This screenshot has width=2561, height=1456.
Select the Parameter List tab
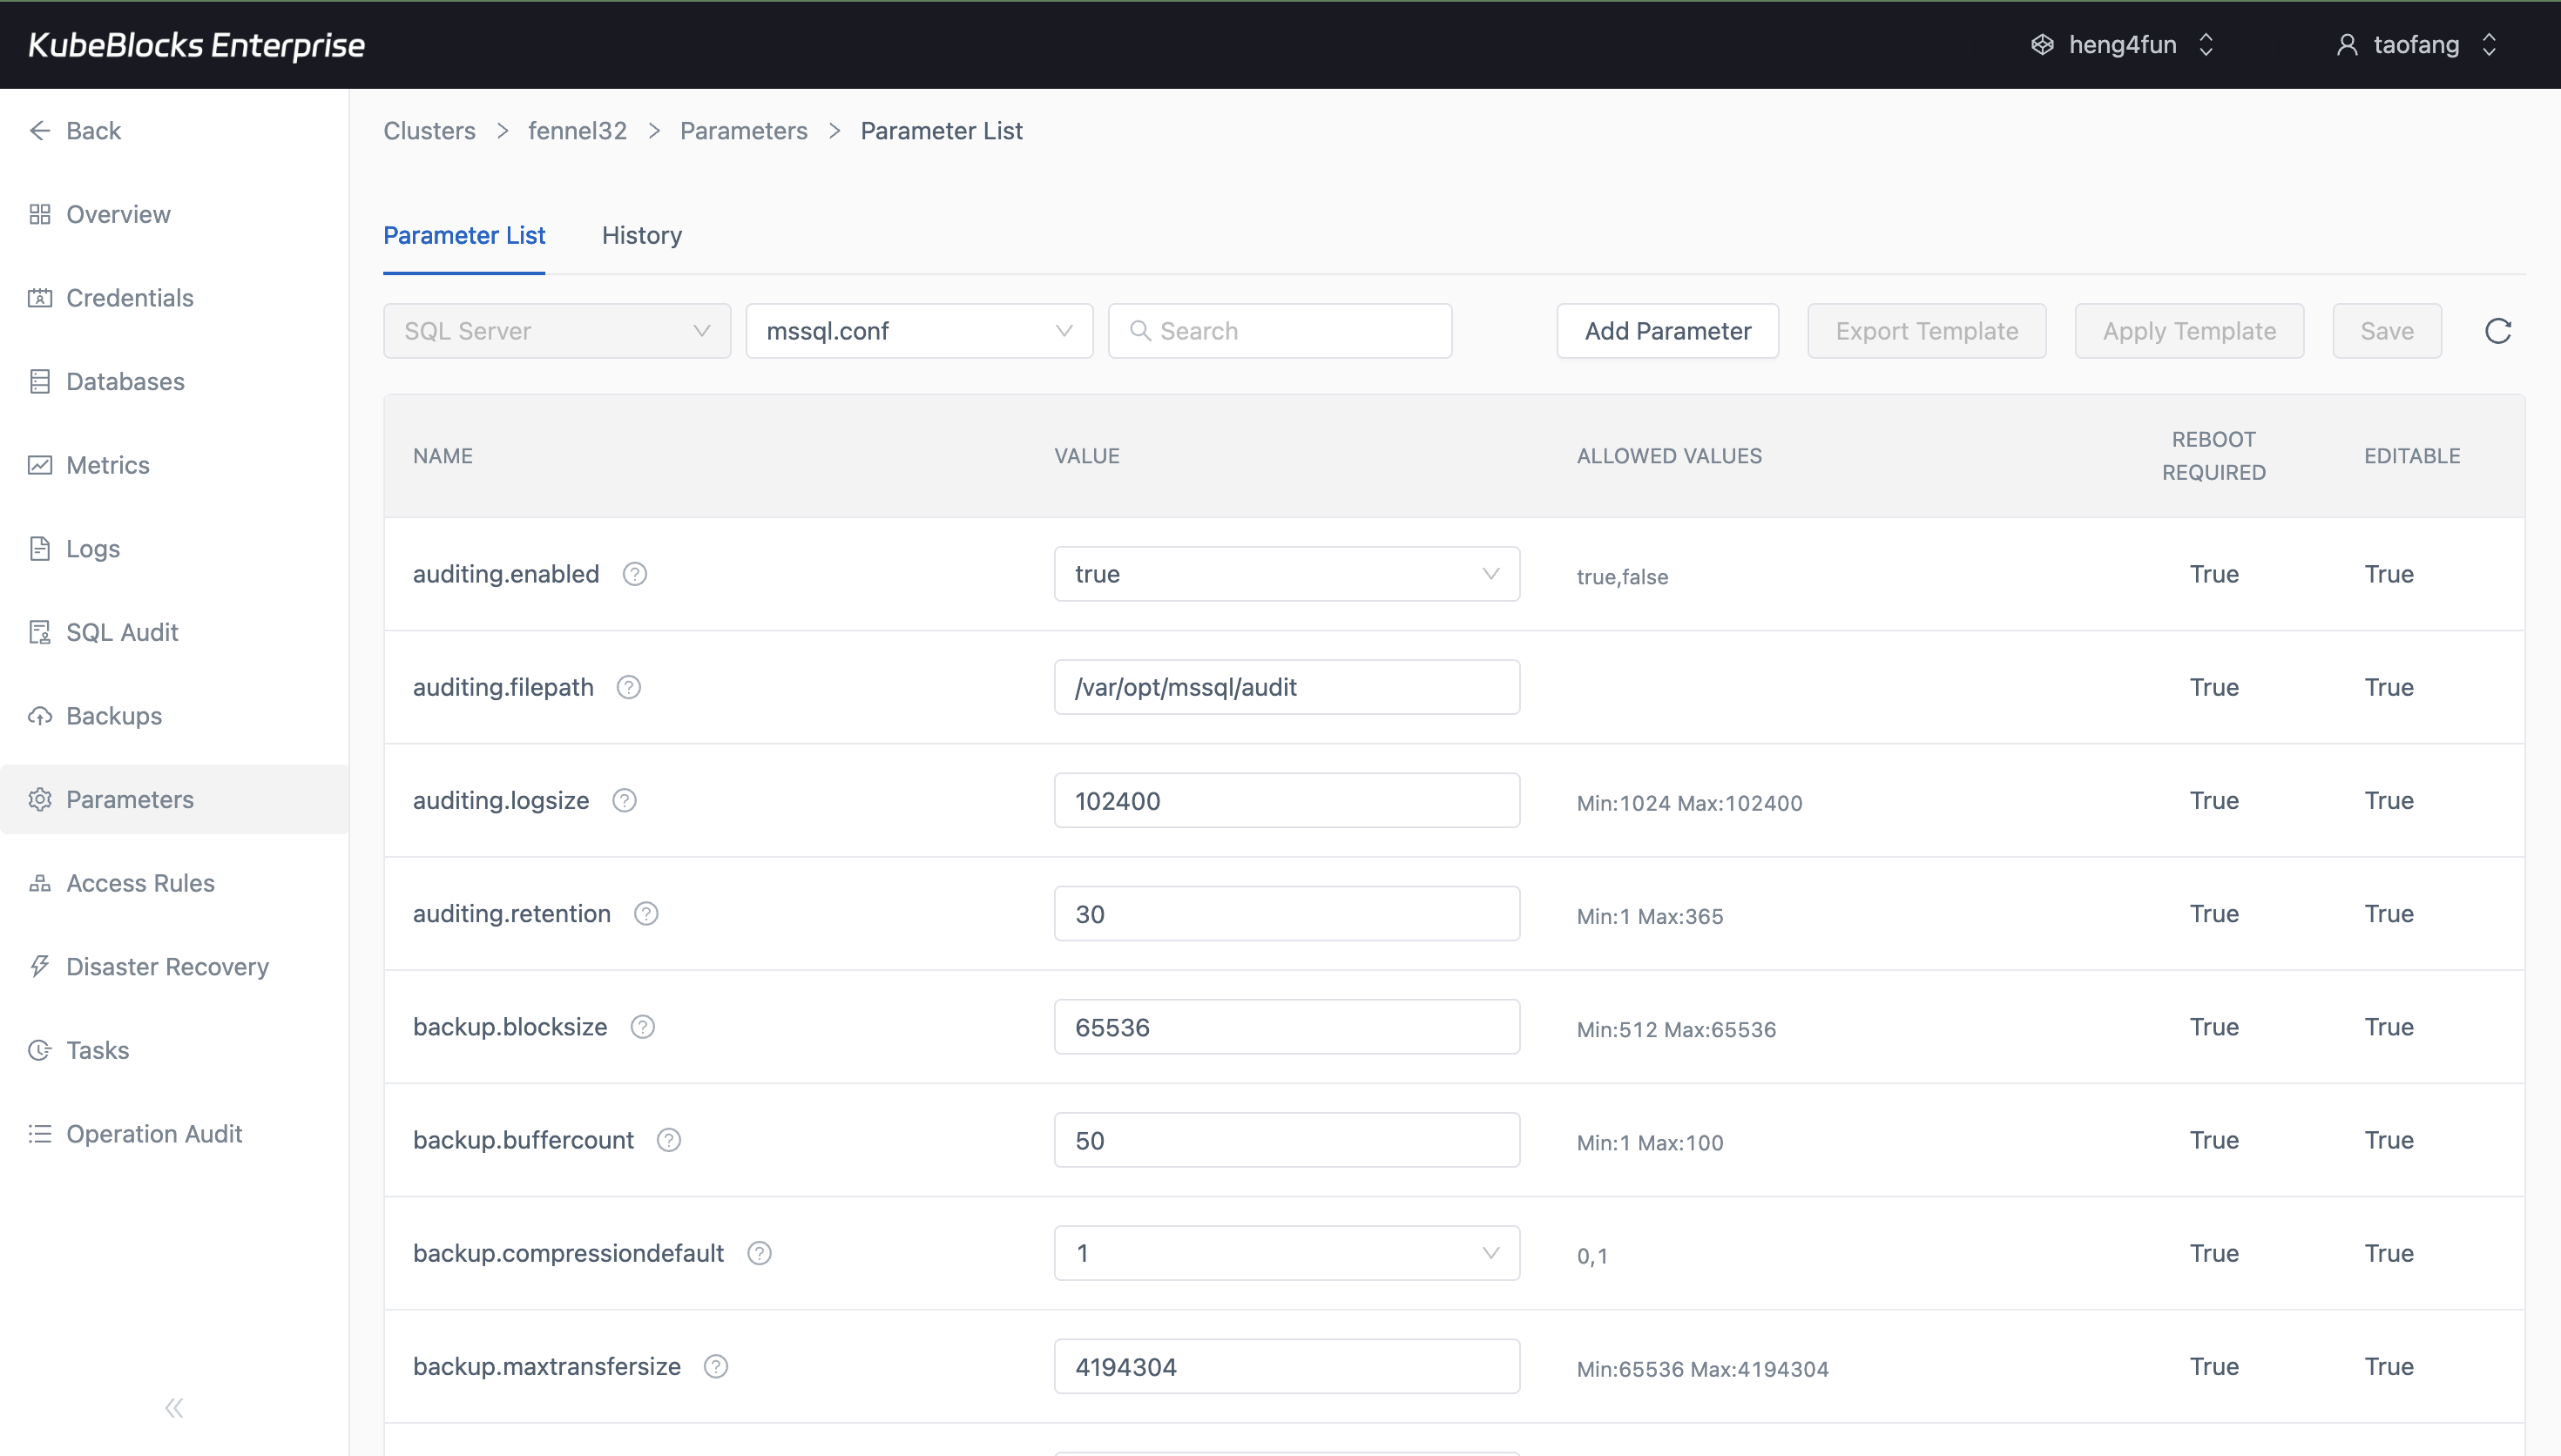[464, 235]
